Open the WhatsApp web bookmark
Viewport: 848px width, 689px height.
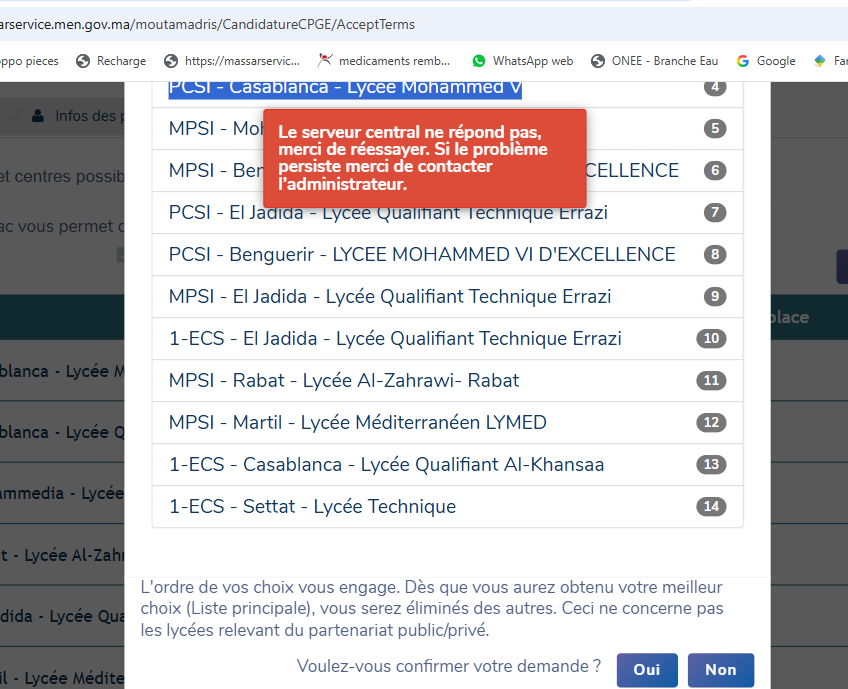pyautogui.click(x=523, y=61)
